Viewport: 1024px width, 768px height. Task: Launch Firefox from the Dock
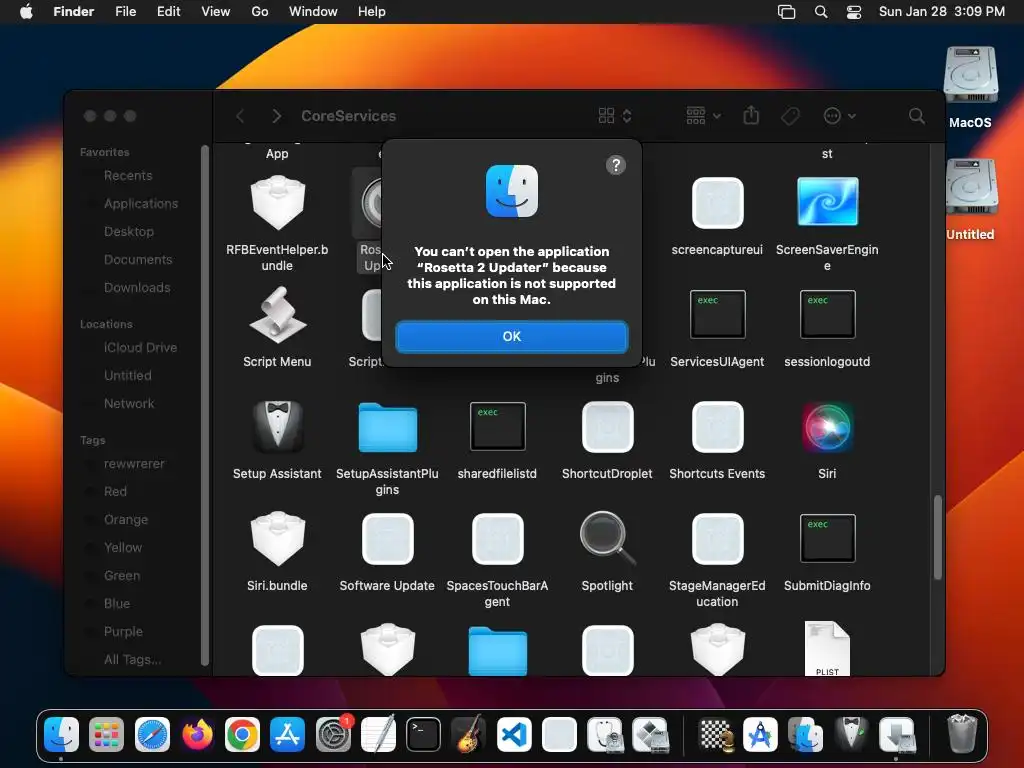(x=197, y=735)
